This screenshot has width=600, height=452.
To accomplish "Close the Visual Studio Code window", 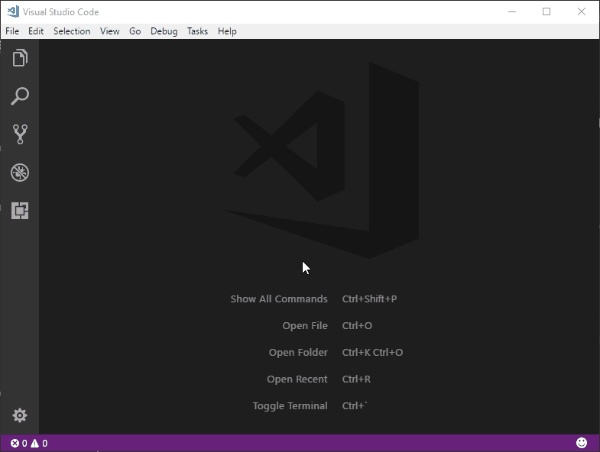I will [x=581, y=11].
